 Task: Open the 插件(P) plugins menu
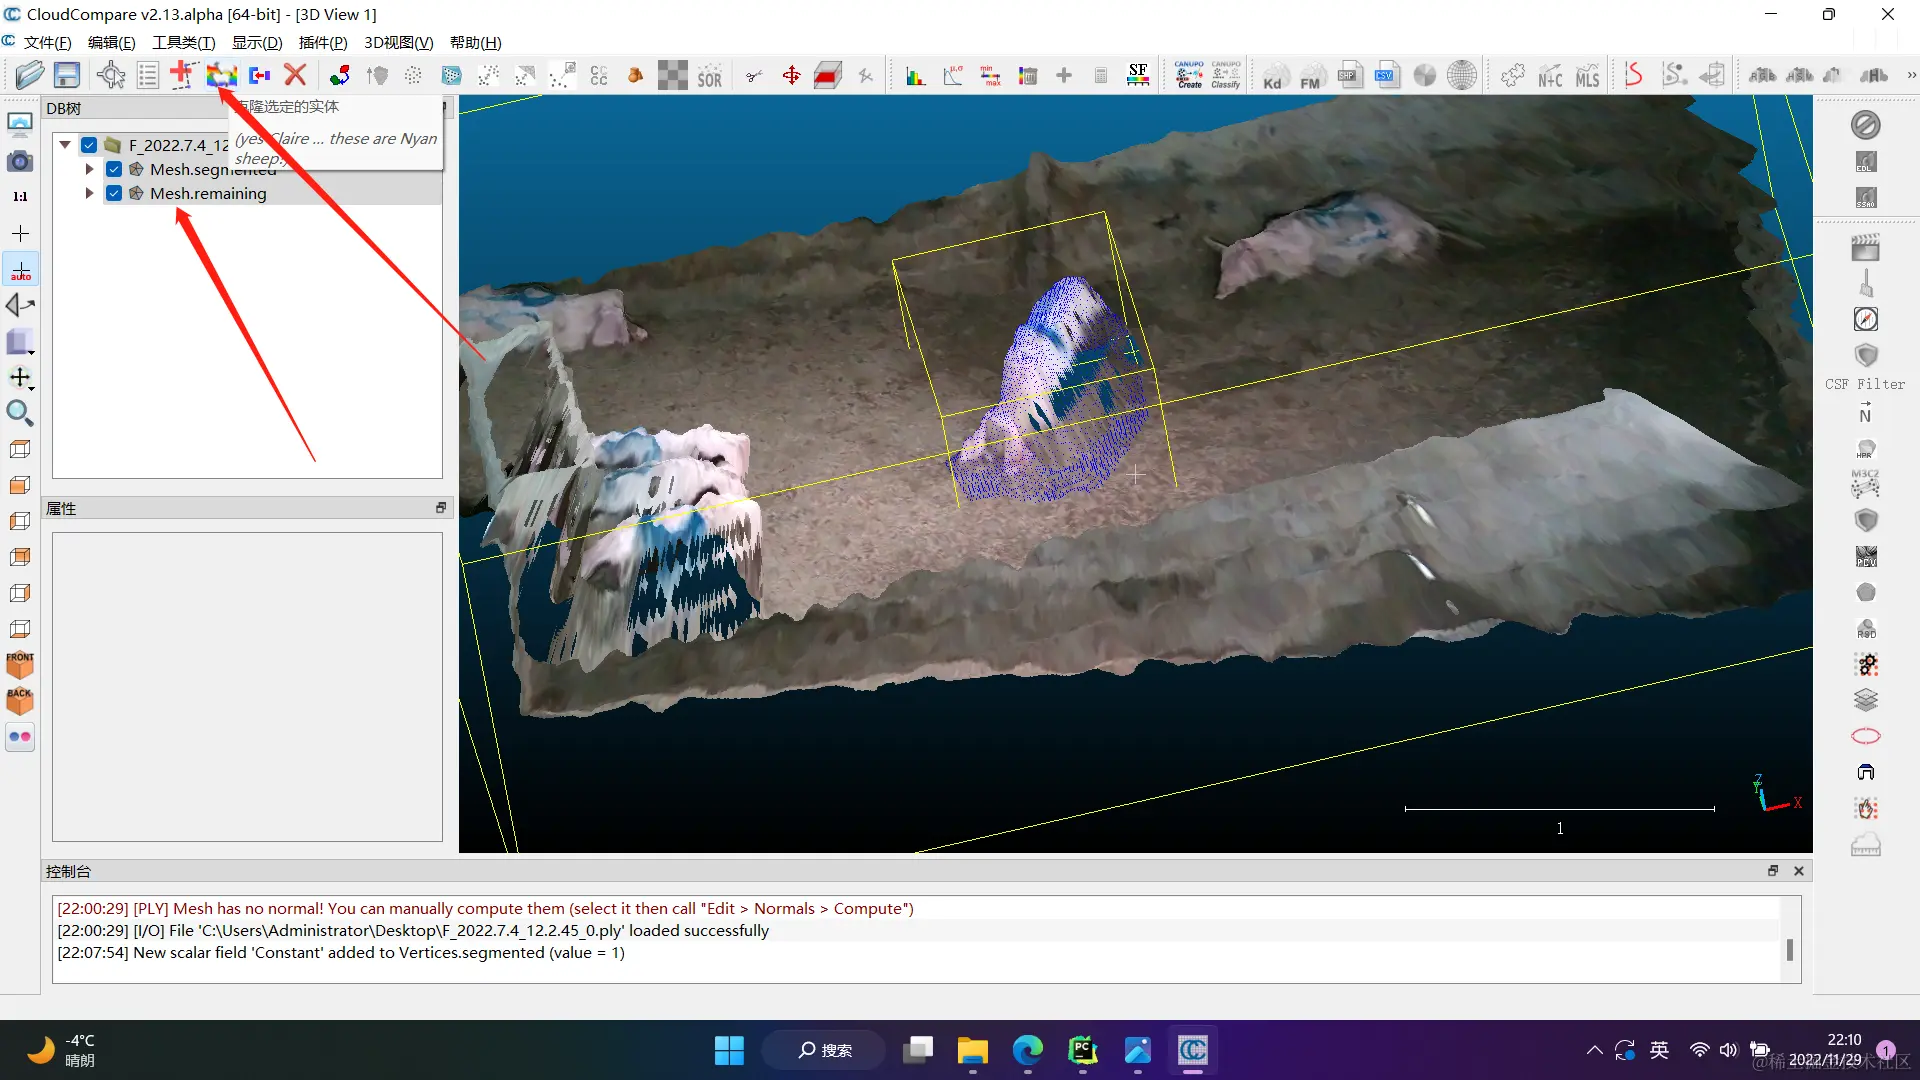click(x=322, y=42)
